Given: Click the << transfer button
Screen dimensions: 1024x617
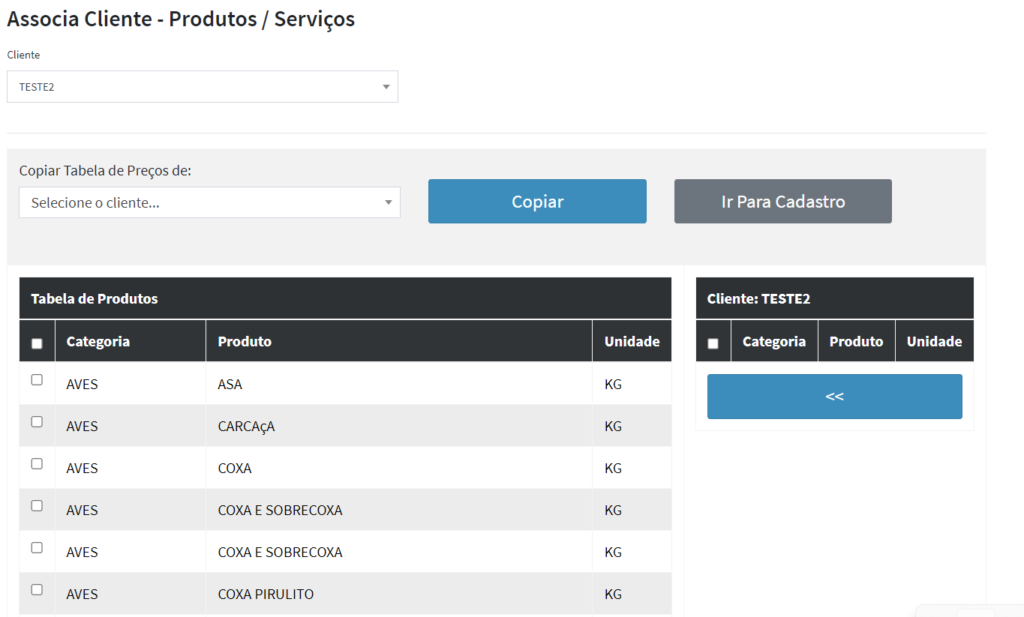Looking at the screenshot, I should coord(834,397).
